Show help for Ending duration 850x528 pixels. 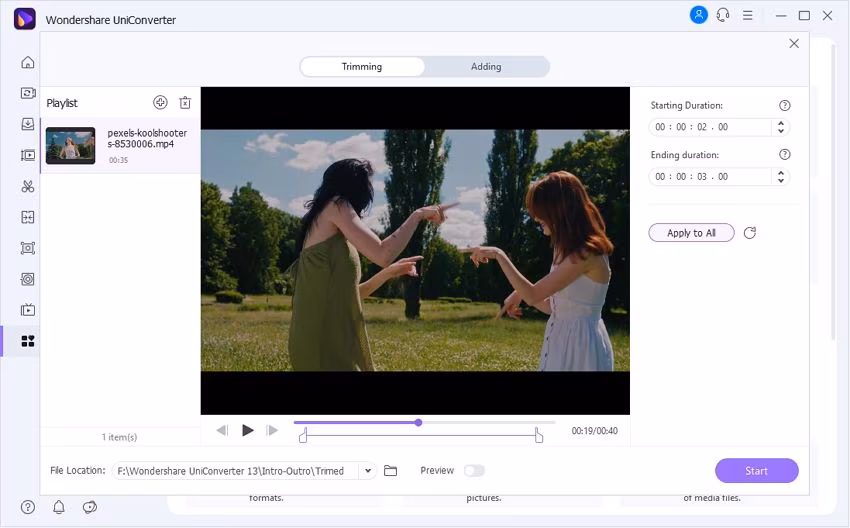(784, 155)
